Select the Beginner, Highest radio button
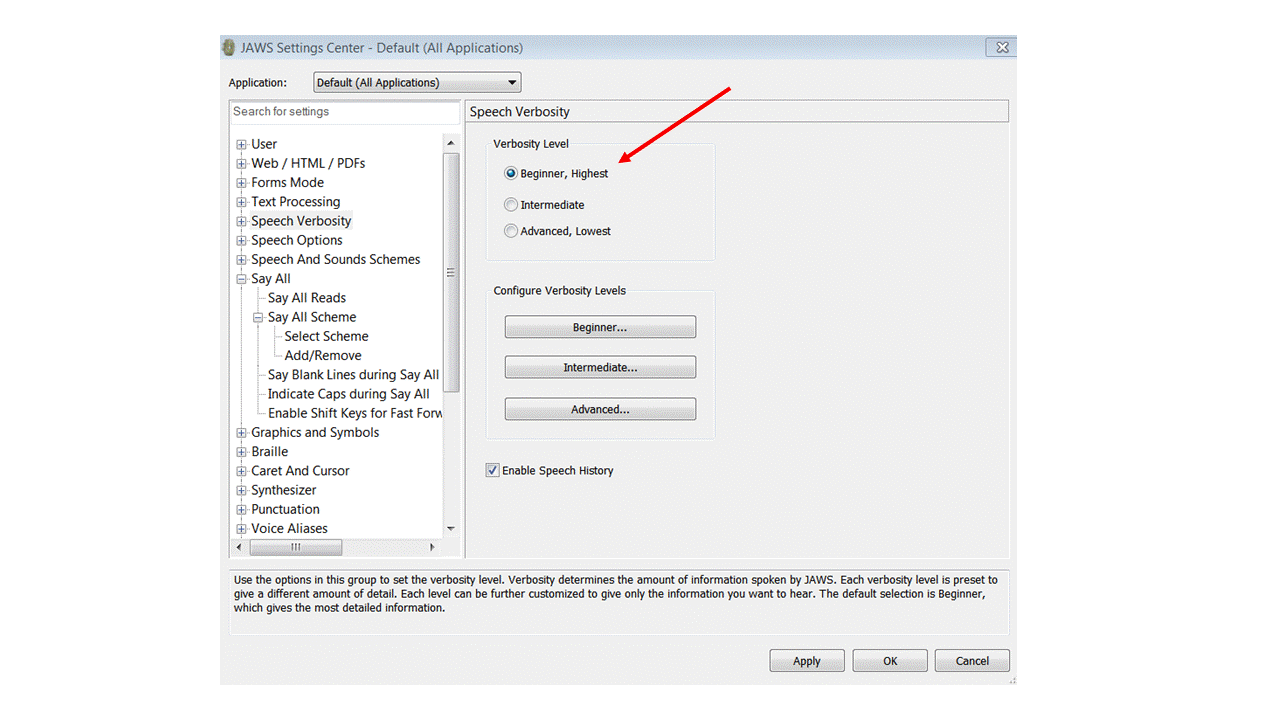Image resolution: width=1280 pixels, height=720 pixels. pos(511,173)
